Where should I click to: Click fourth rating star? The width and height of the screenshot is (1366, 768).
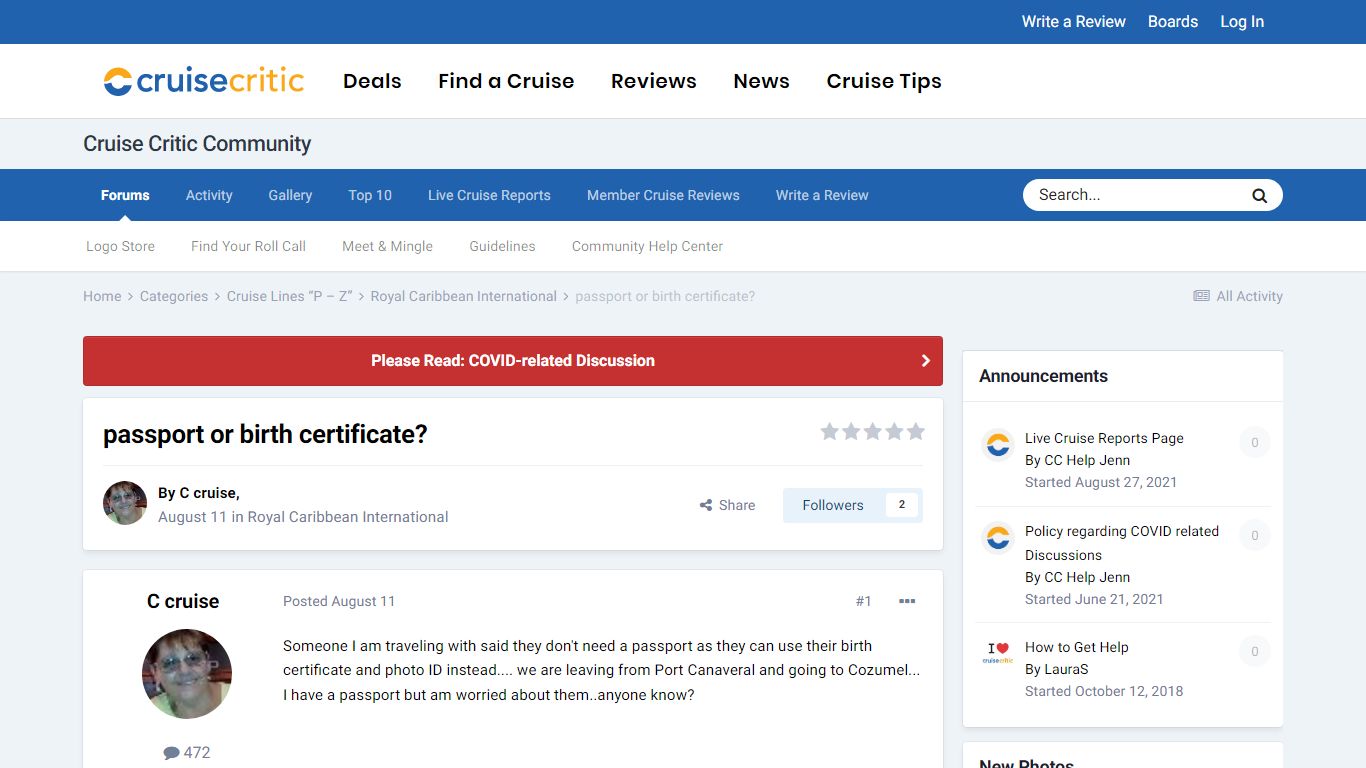pos(894,431)
